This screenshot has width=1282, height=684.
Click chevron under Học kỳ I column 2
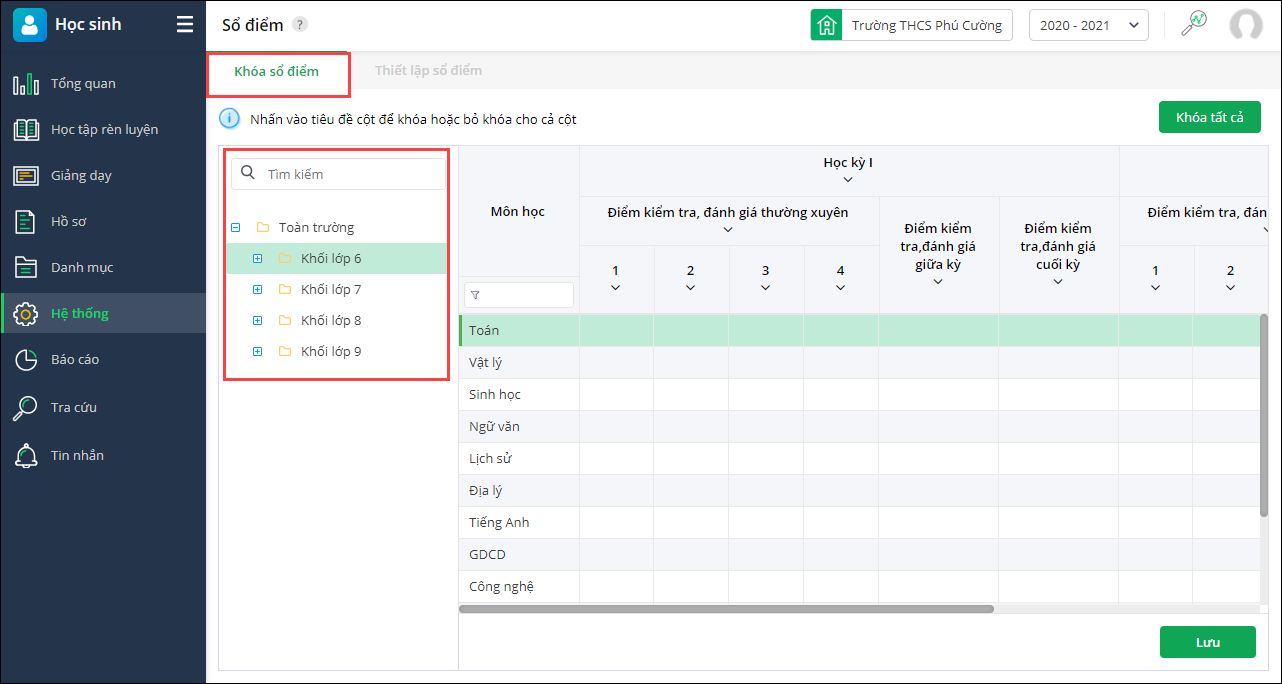(x=691, y=288)
